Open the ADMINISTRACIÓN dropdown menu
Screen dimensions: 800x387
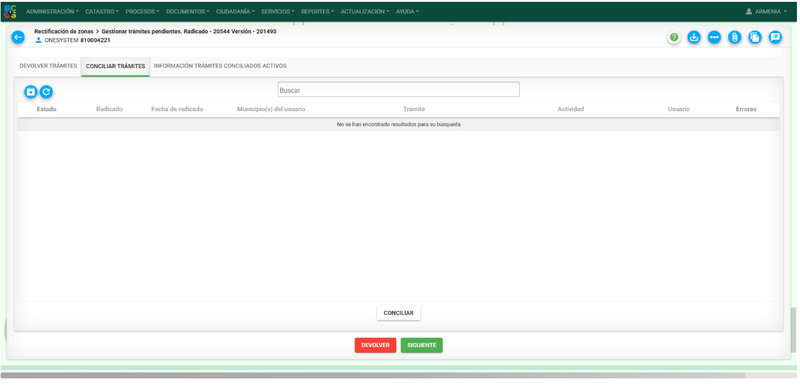(x=52, y=11)
